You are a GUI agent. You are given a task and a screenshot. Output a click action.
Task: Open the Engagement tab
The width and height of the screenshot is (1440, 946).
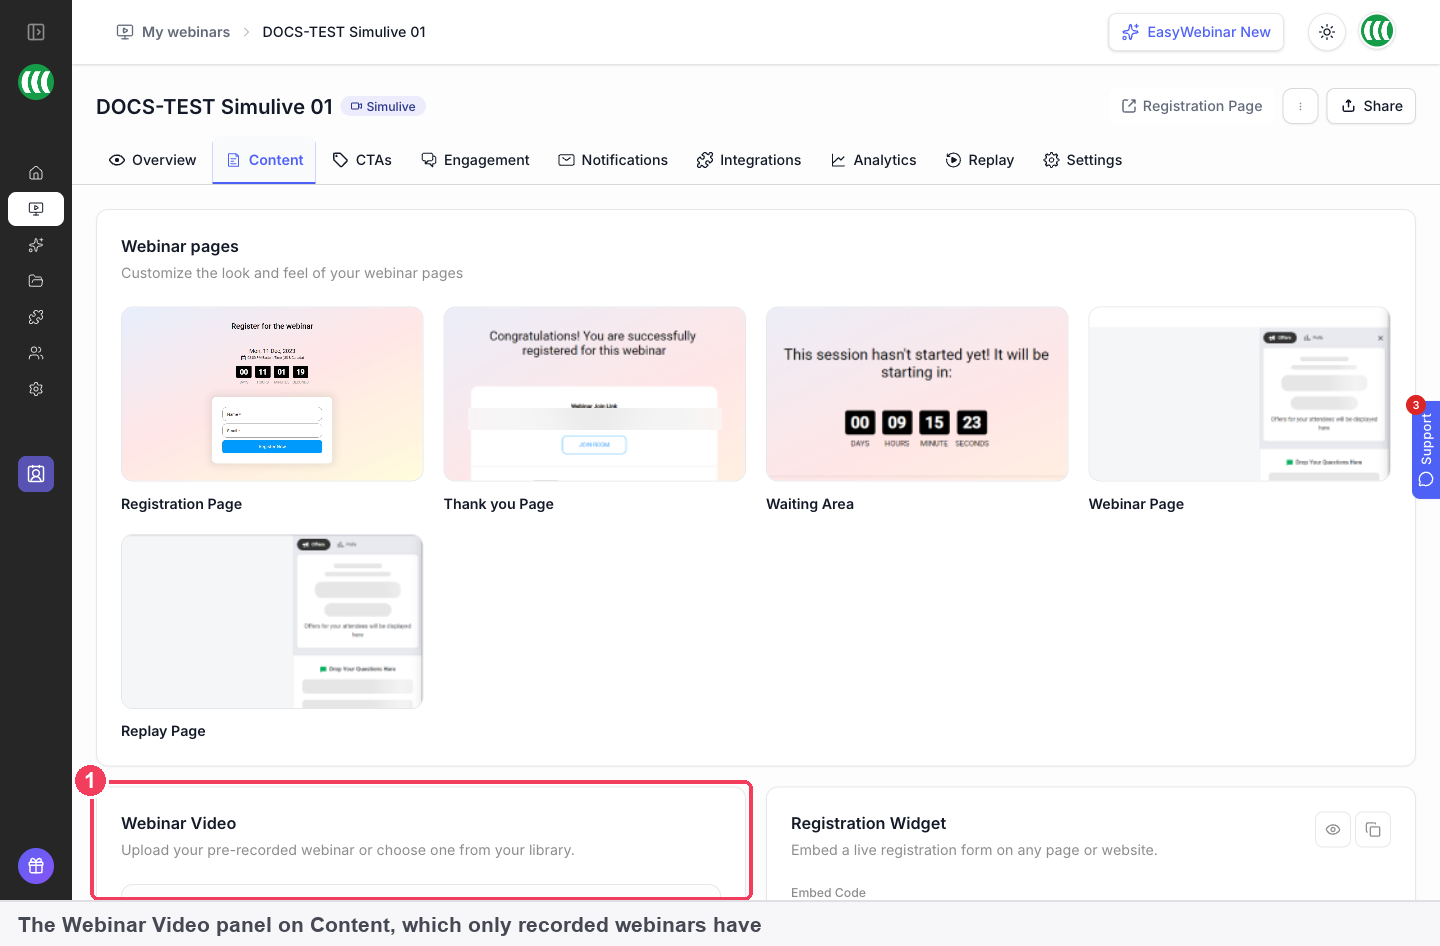(x=475, y=160)
